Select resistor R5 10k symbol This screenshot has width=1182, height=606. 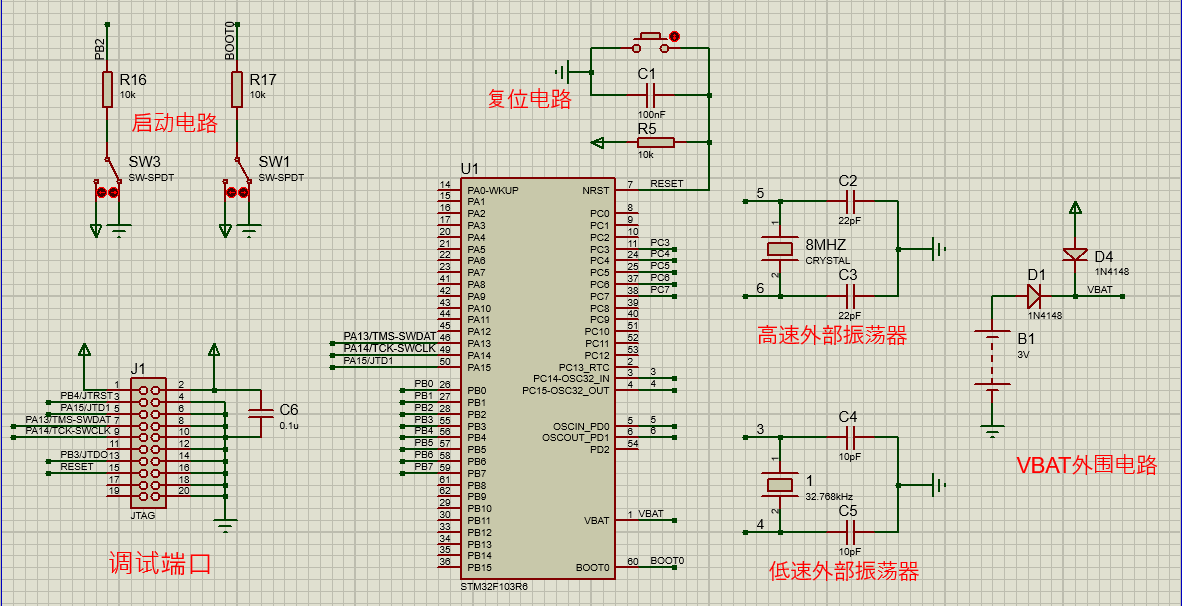click(x=656, y=142)
